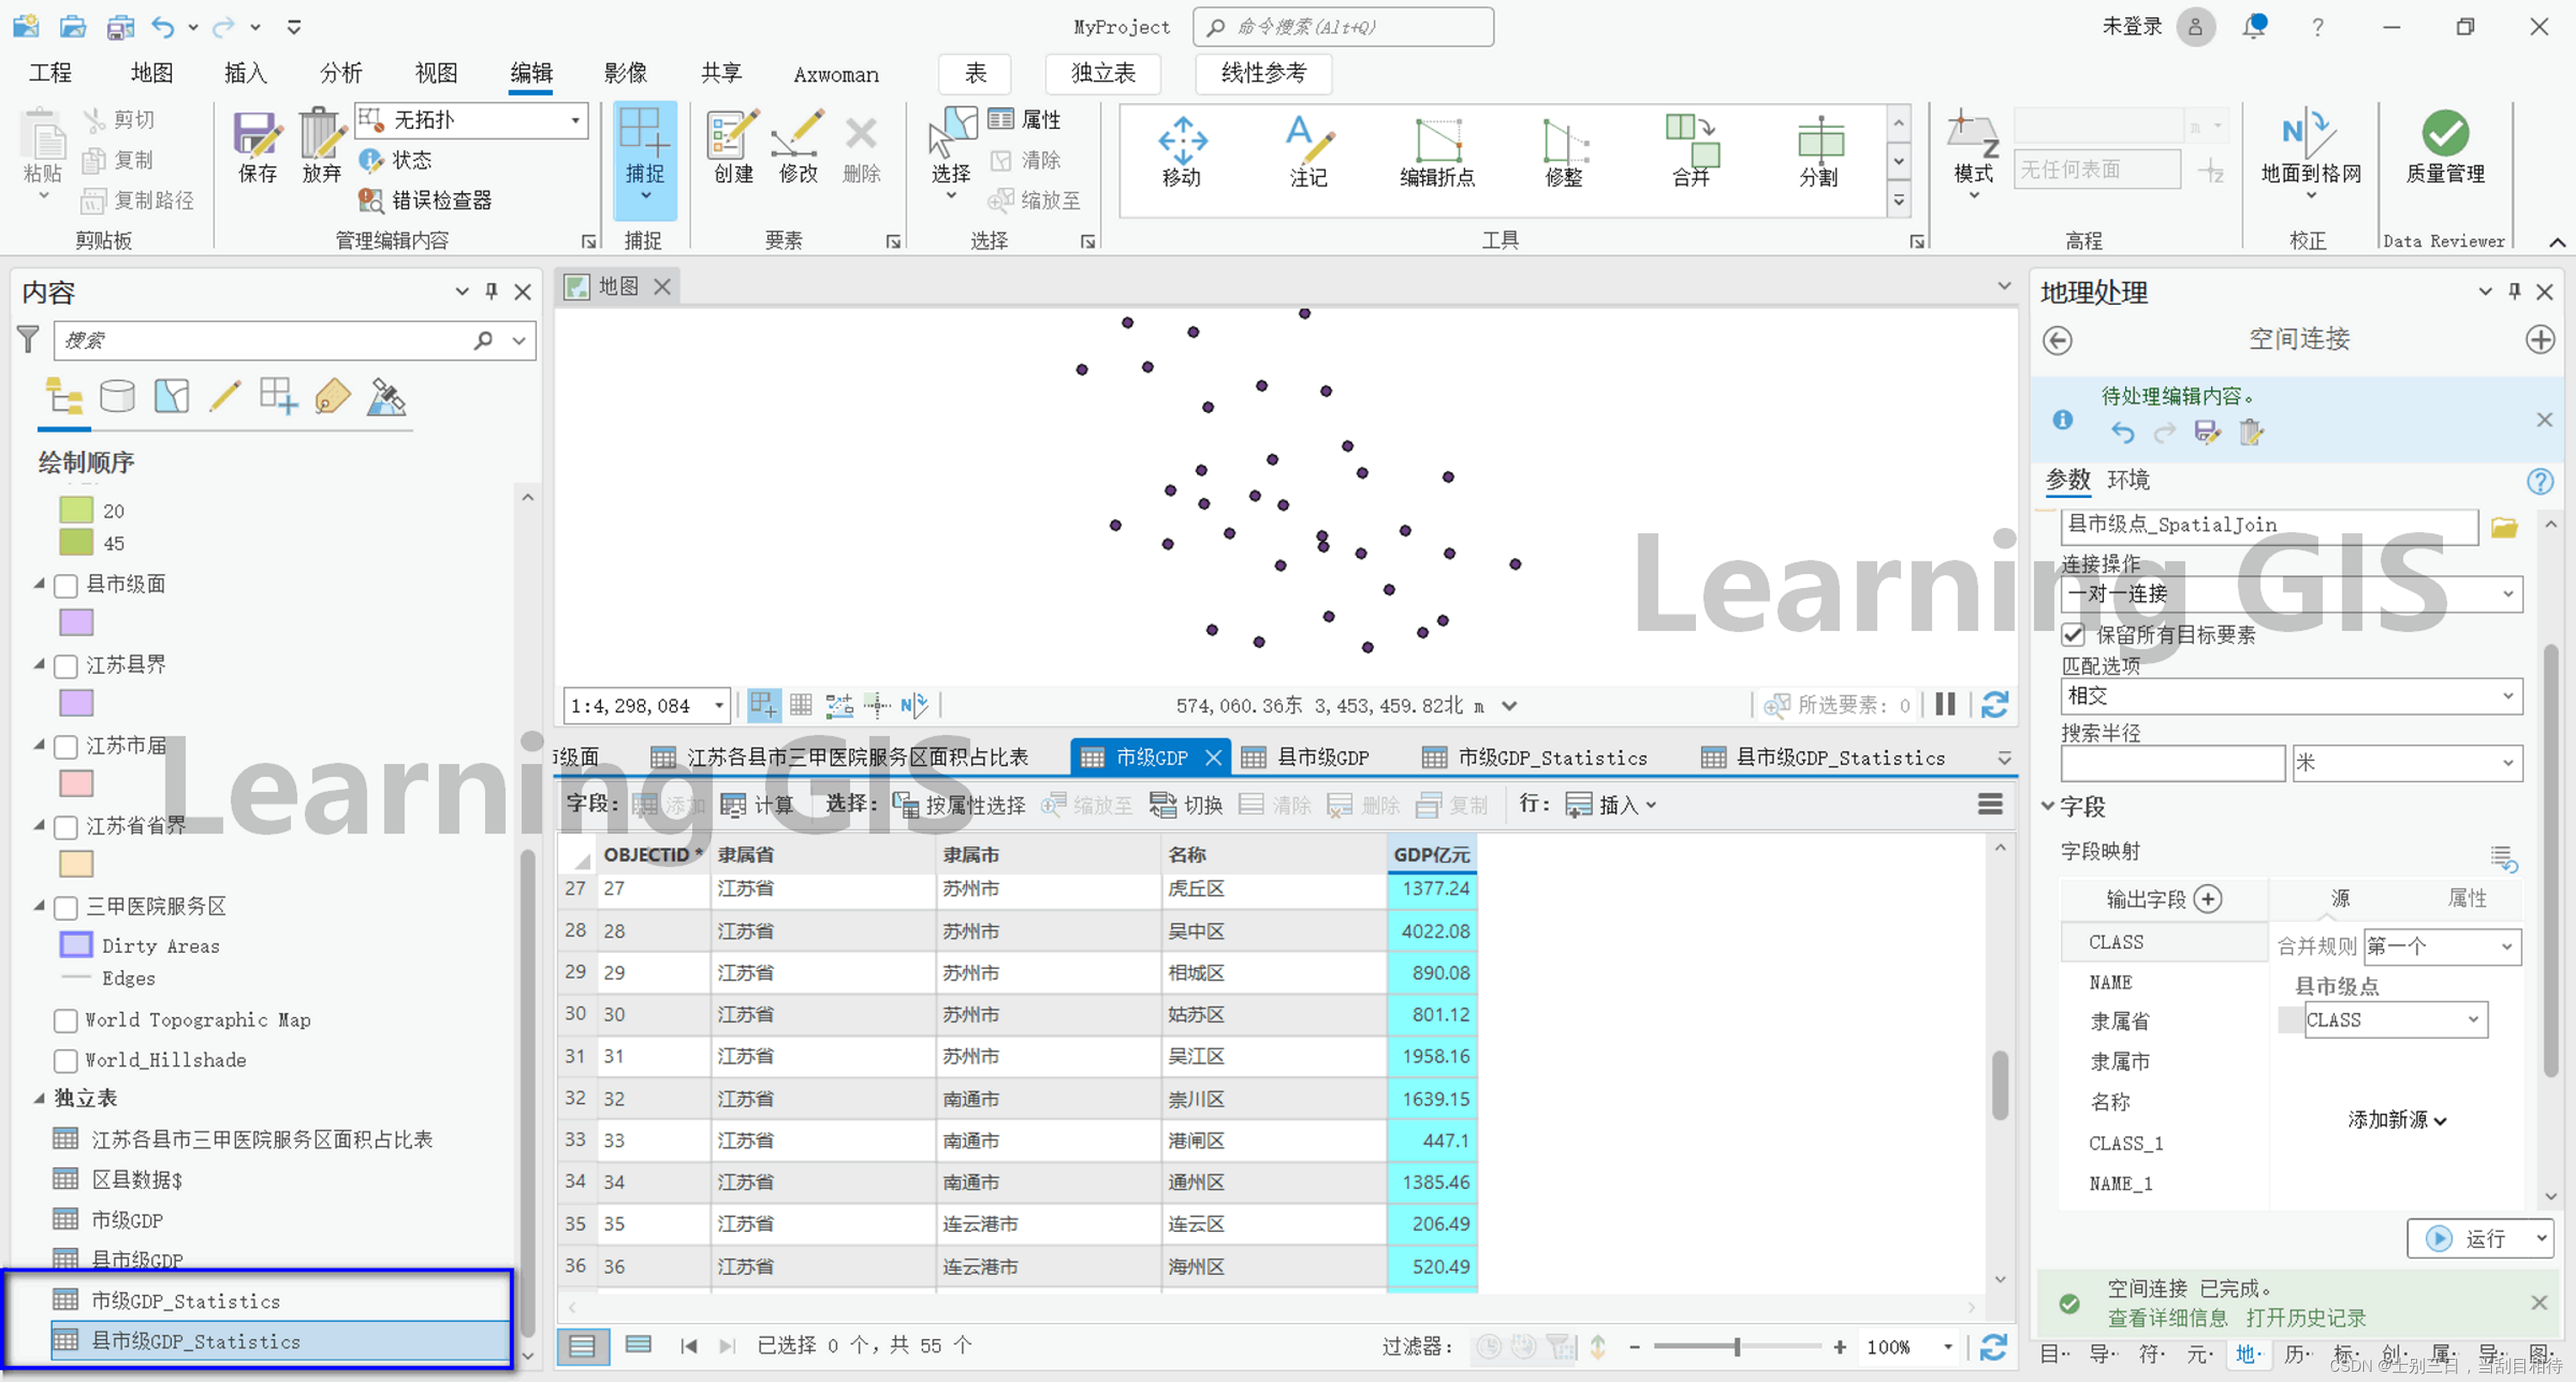Open the Error Inspector (错误检查器)
This screenshot has width=2576, height=1382.
click(427, 200)
